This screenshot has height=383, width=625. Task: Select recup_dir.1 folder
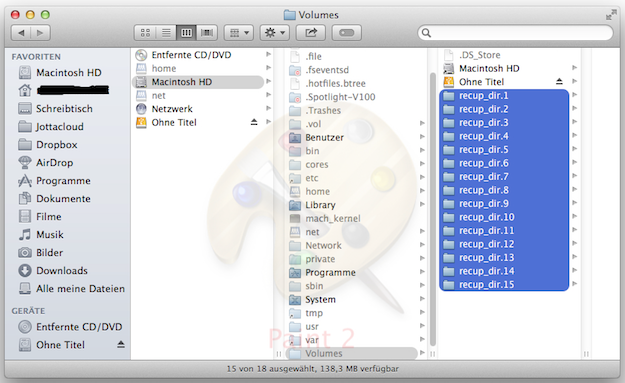coord(504,96)
